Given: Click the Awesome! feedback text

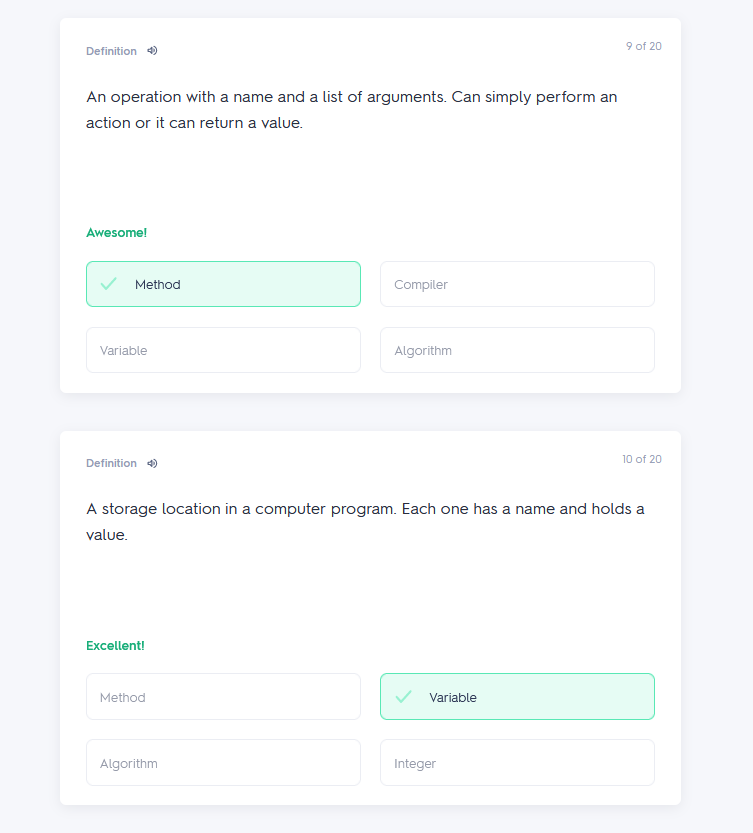Looking at the screenshot, I should coord(116,233).
